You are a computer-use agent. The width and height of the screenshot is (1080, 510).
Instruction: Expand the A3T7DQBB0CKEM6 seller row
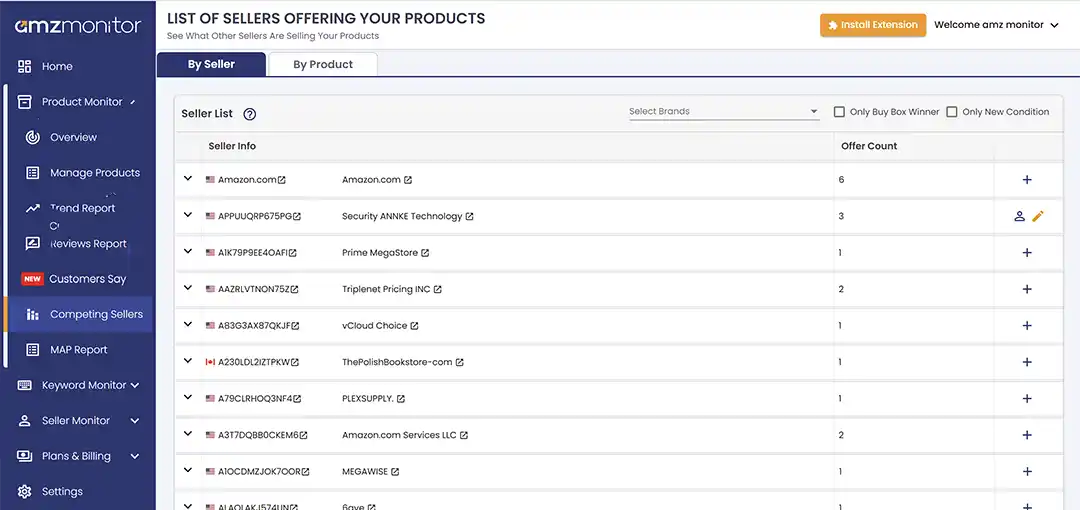(x=187, y=434)
